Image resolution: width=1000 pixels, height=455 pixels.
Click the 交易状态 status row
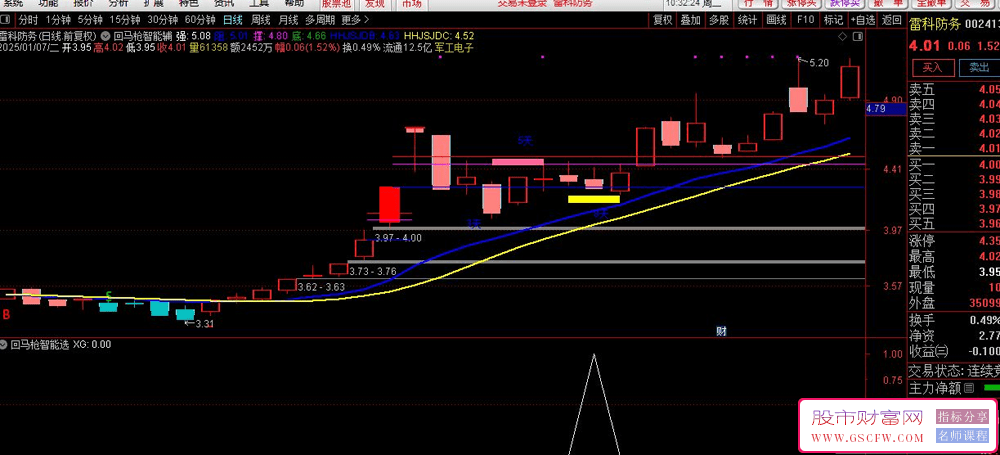tap(953, 370)
